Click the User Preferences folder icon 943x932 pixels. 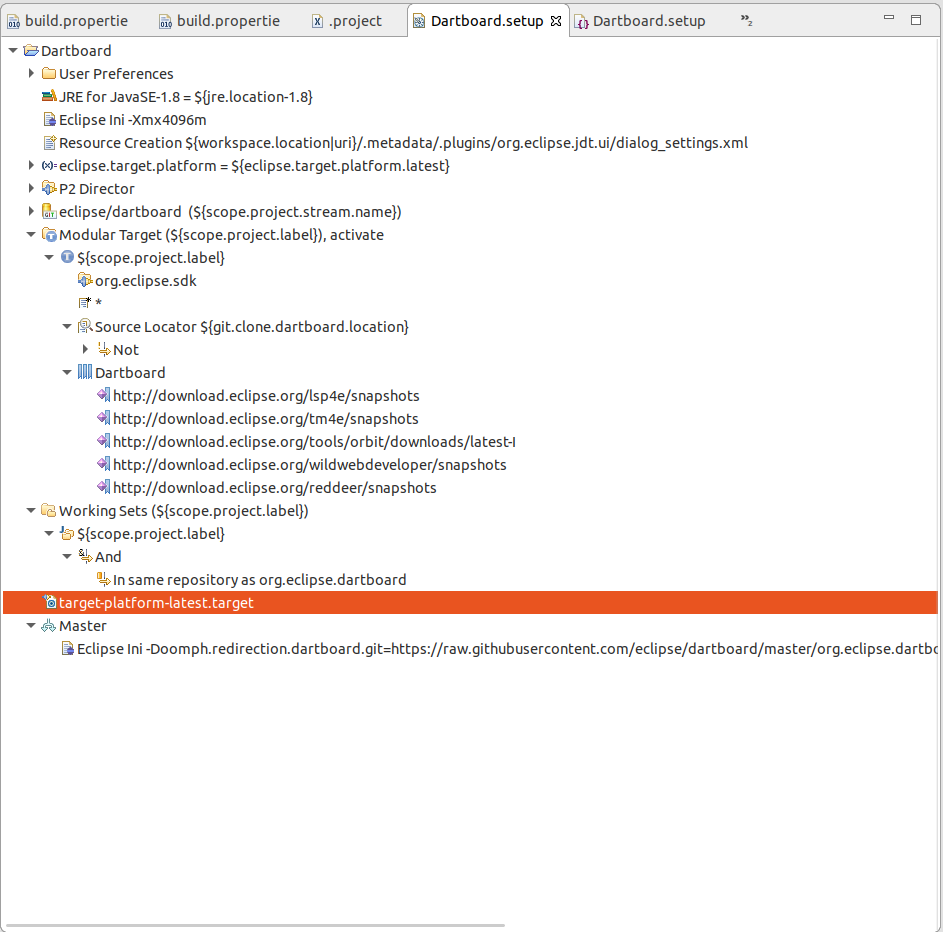tap(49, 73)
